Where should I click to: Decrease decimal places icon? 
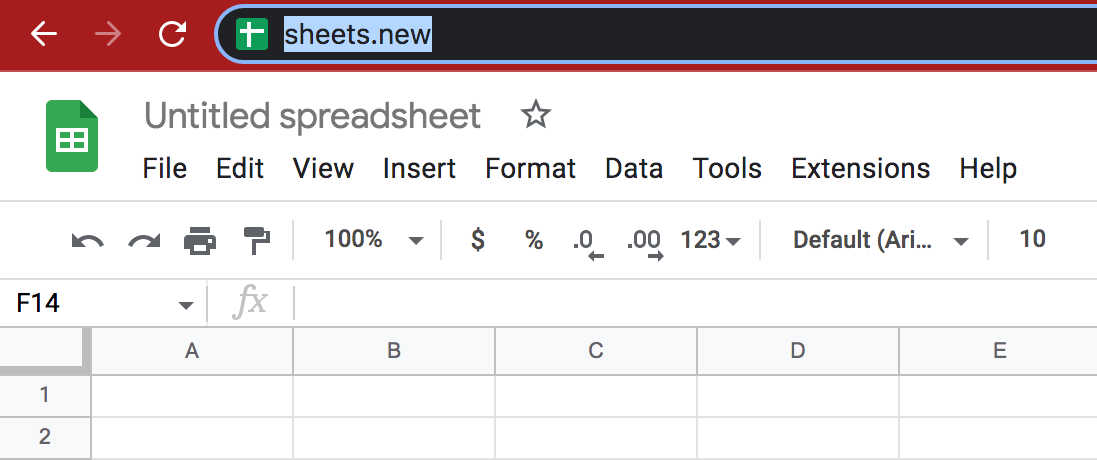click(588, 244)
